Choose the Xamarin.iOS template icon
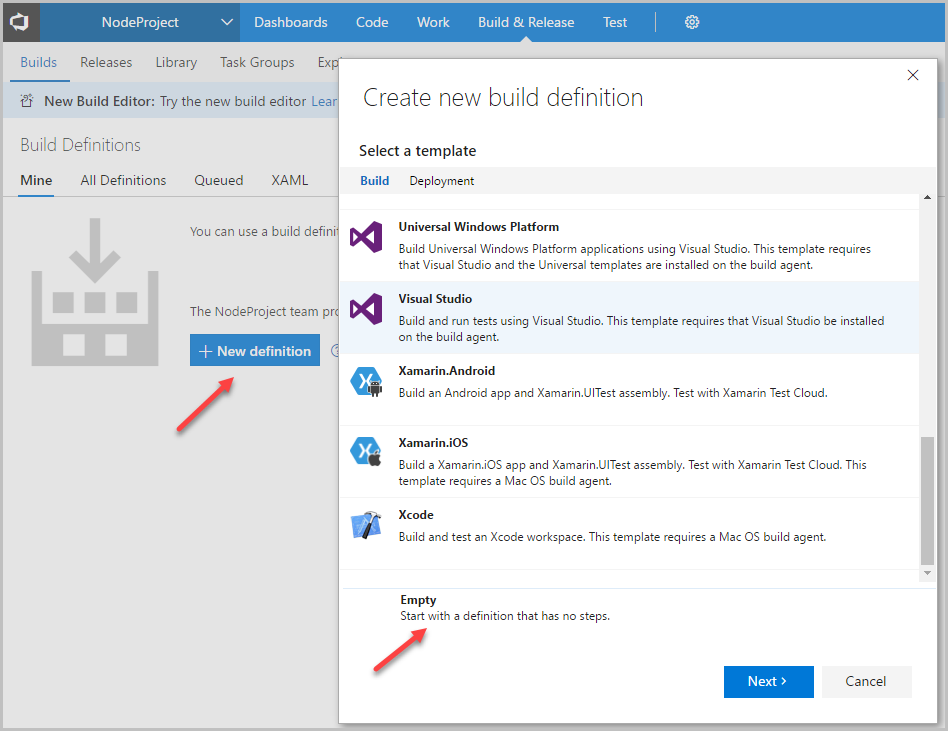The width and height of the screenshot is (948, 731). coord(366,452)
